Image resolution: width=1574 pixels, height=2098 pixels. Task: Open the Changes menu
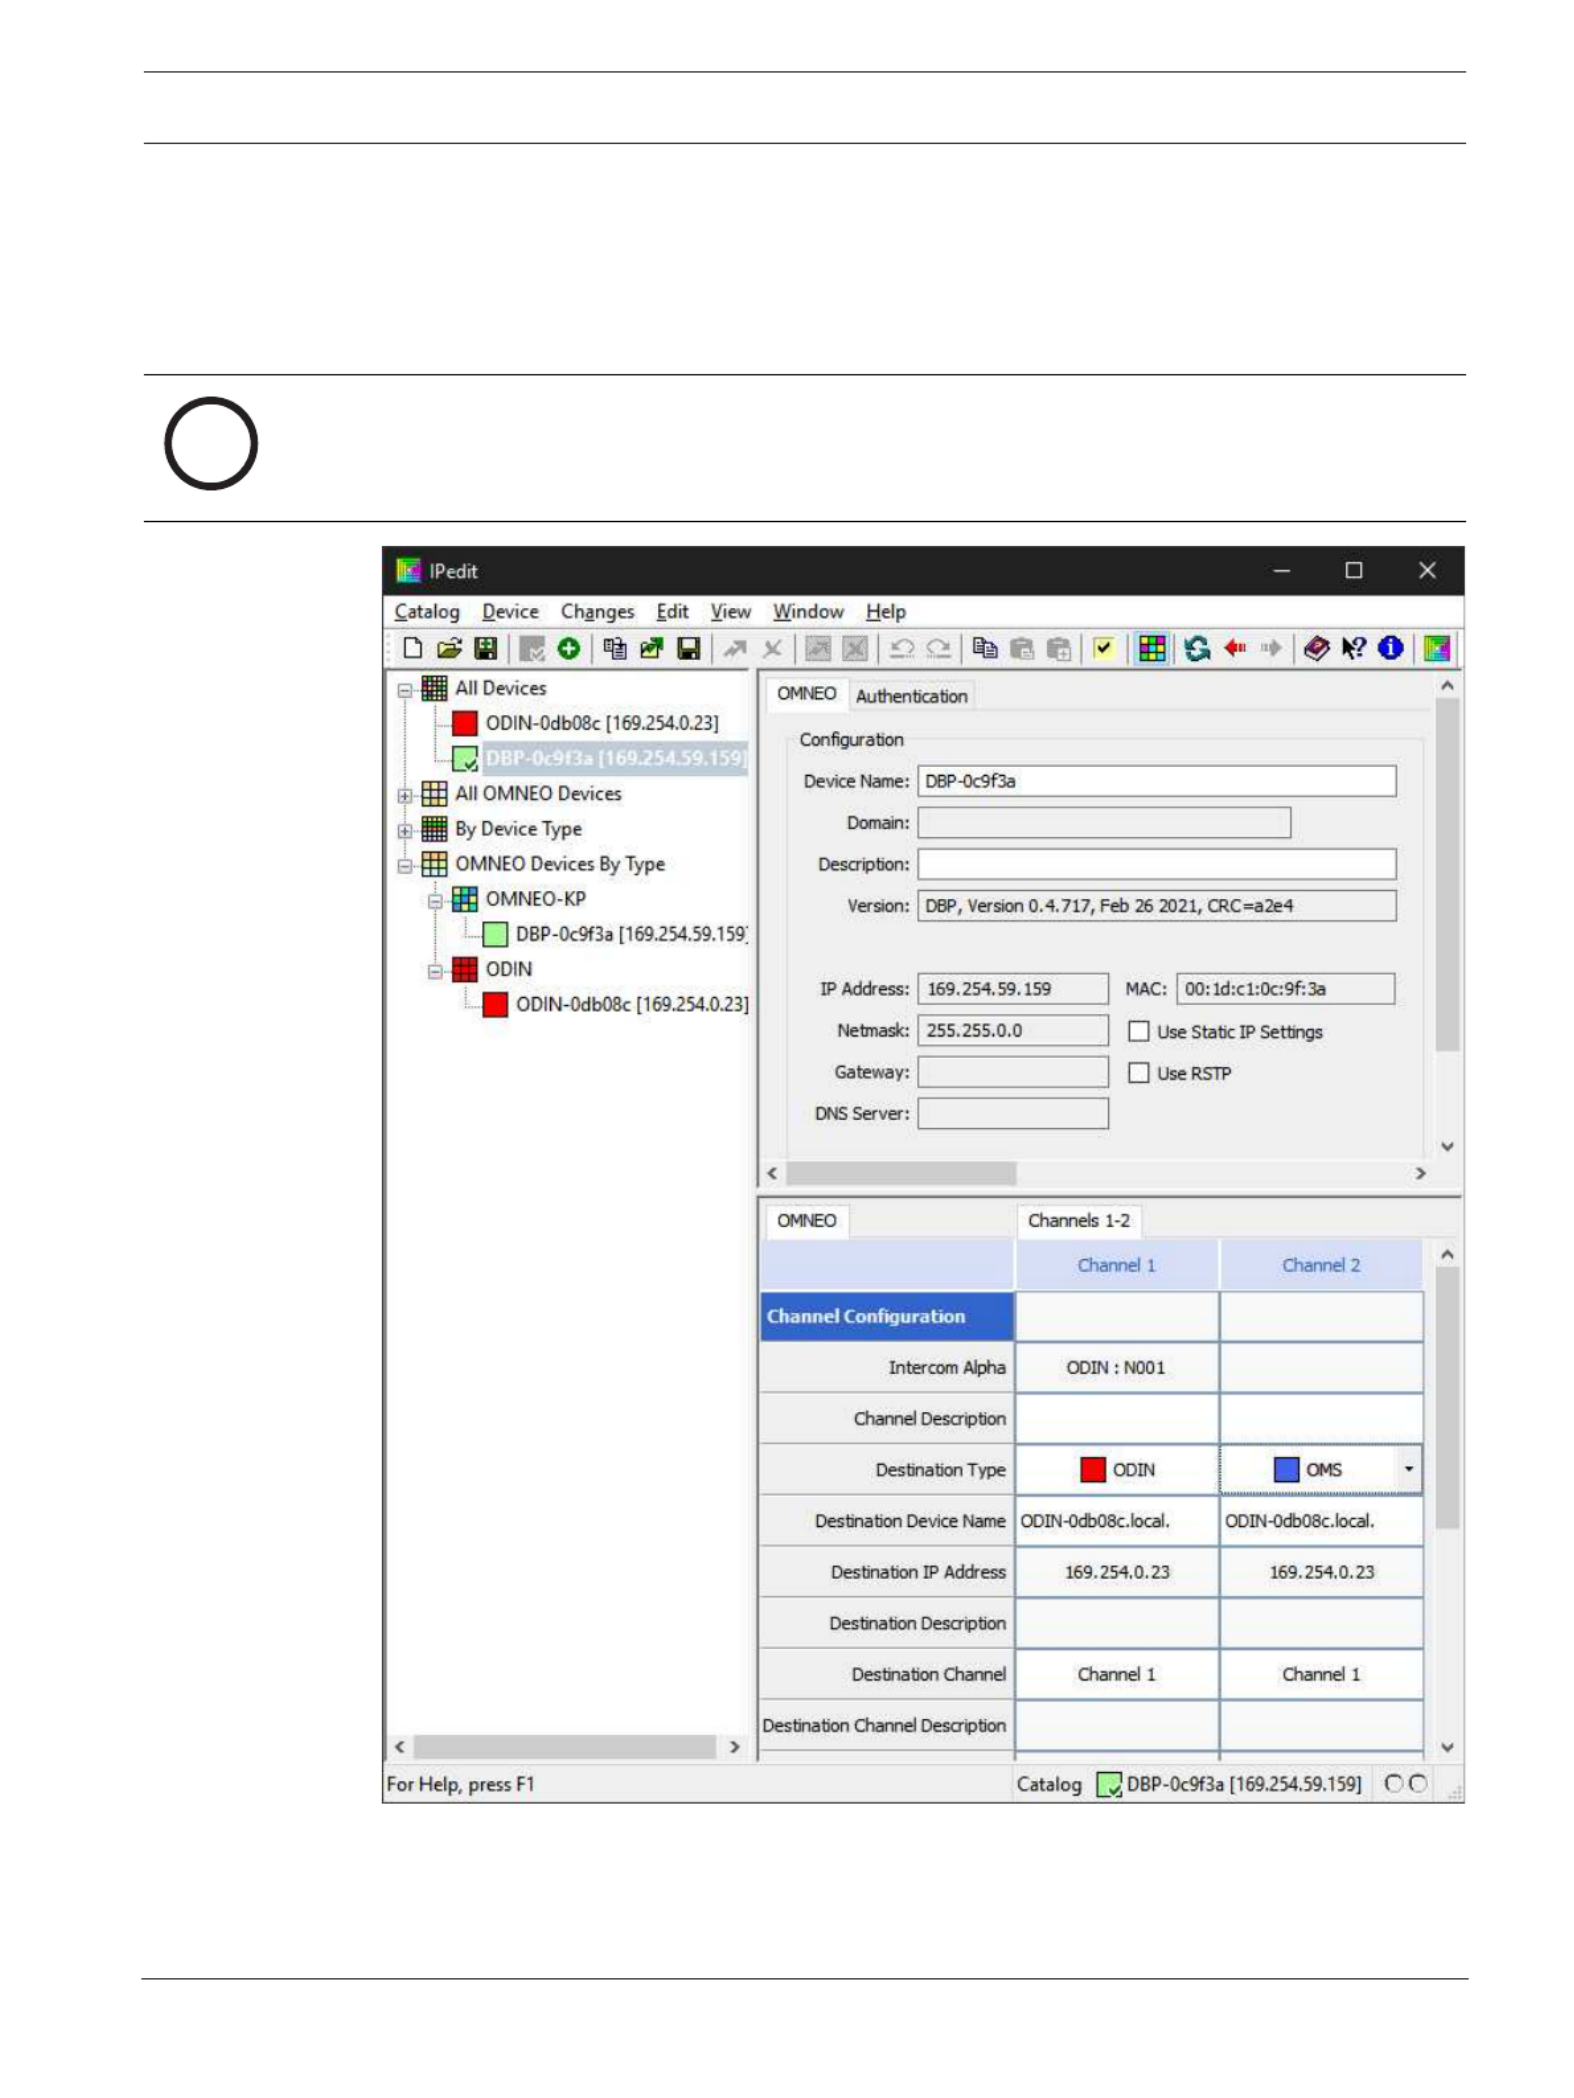coord(597,612)
